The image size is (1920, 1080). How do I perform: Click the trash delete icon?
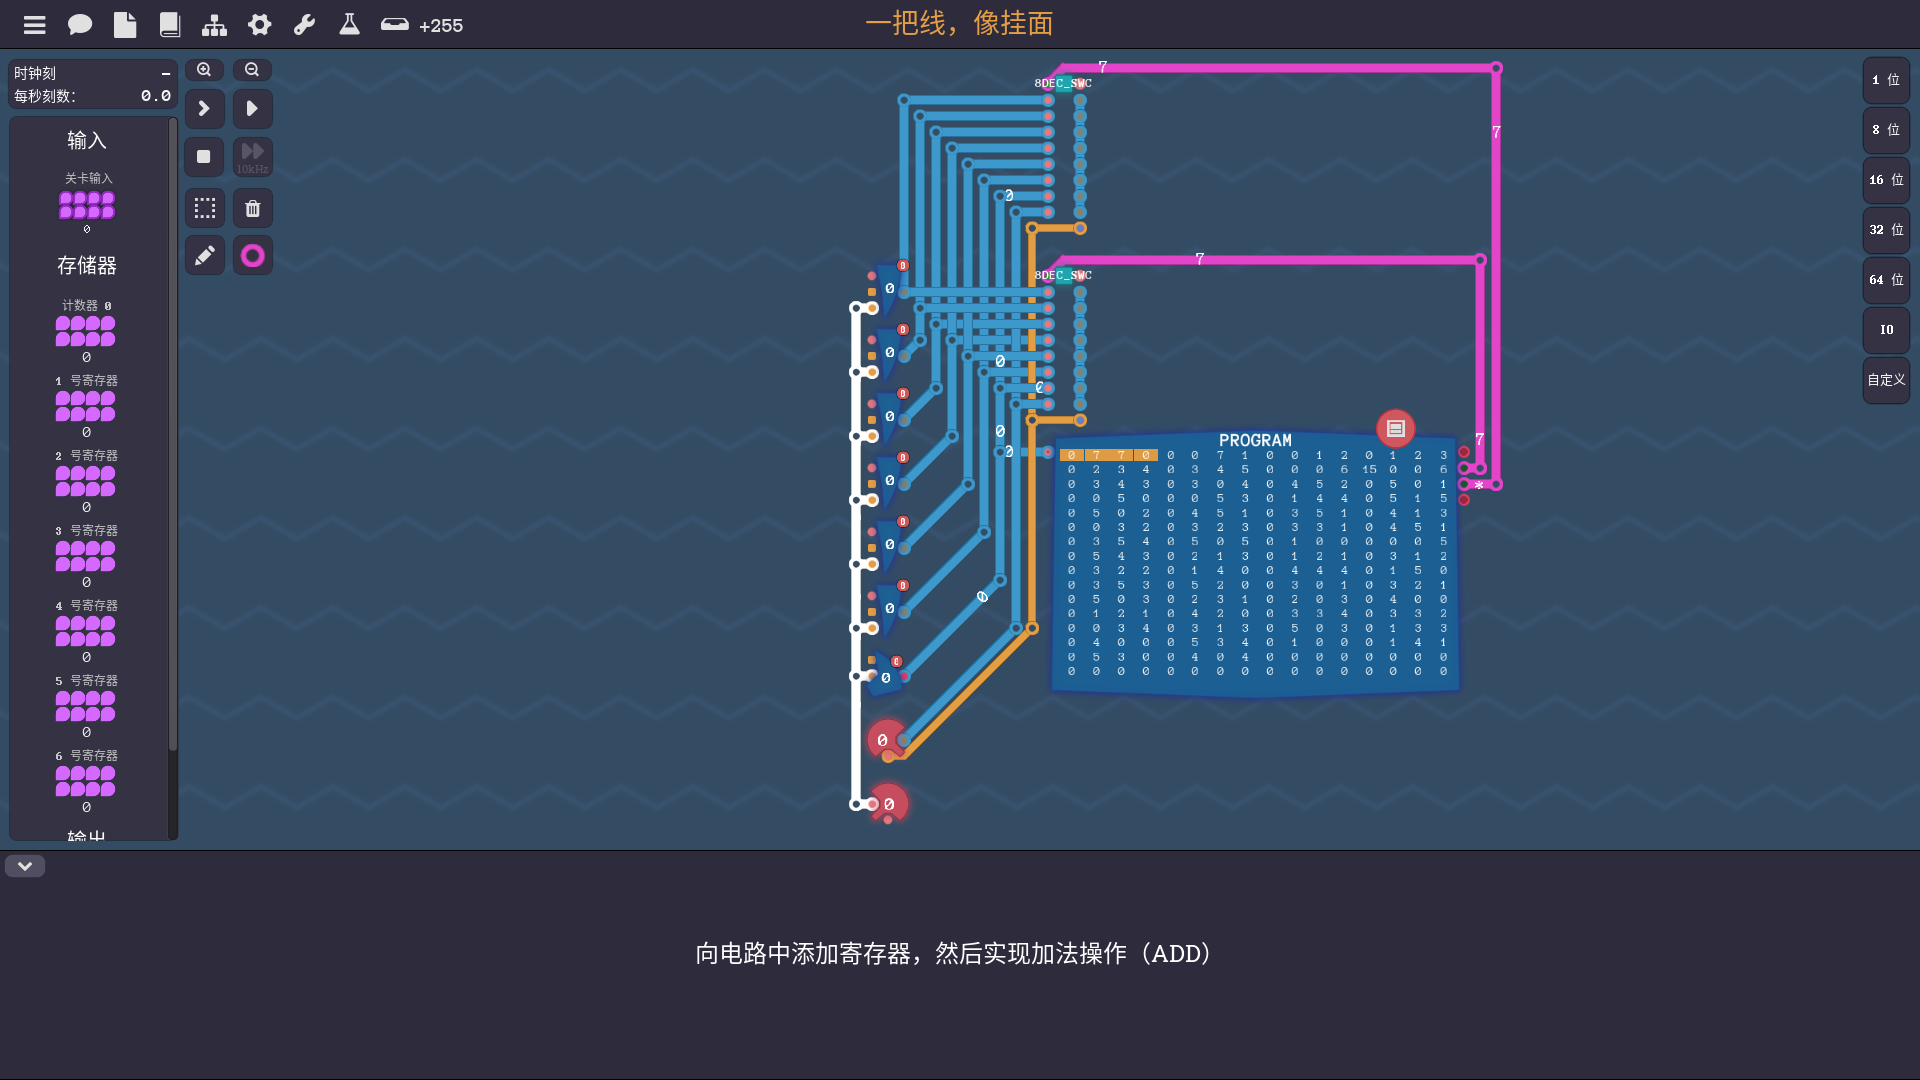tap(252, 208)
